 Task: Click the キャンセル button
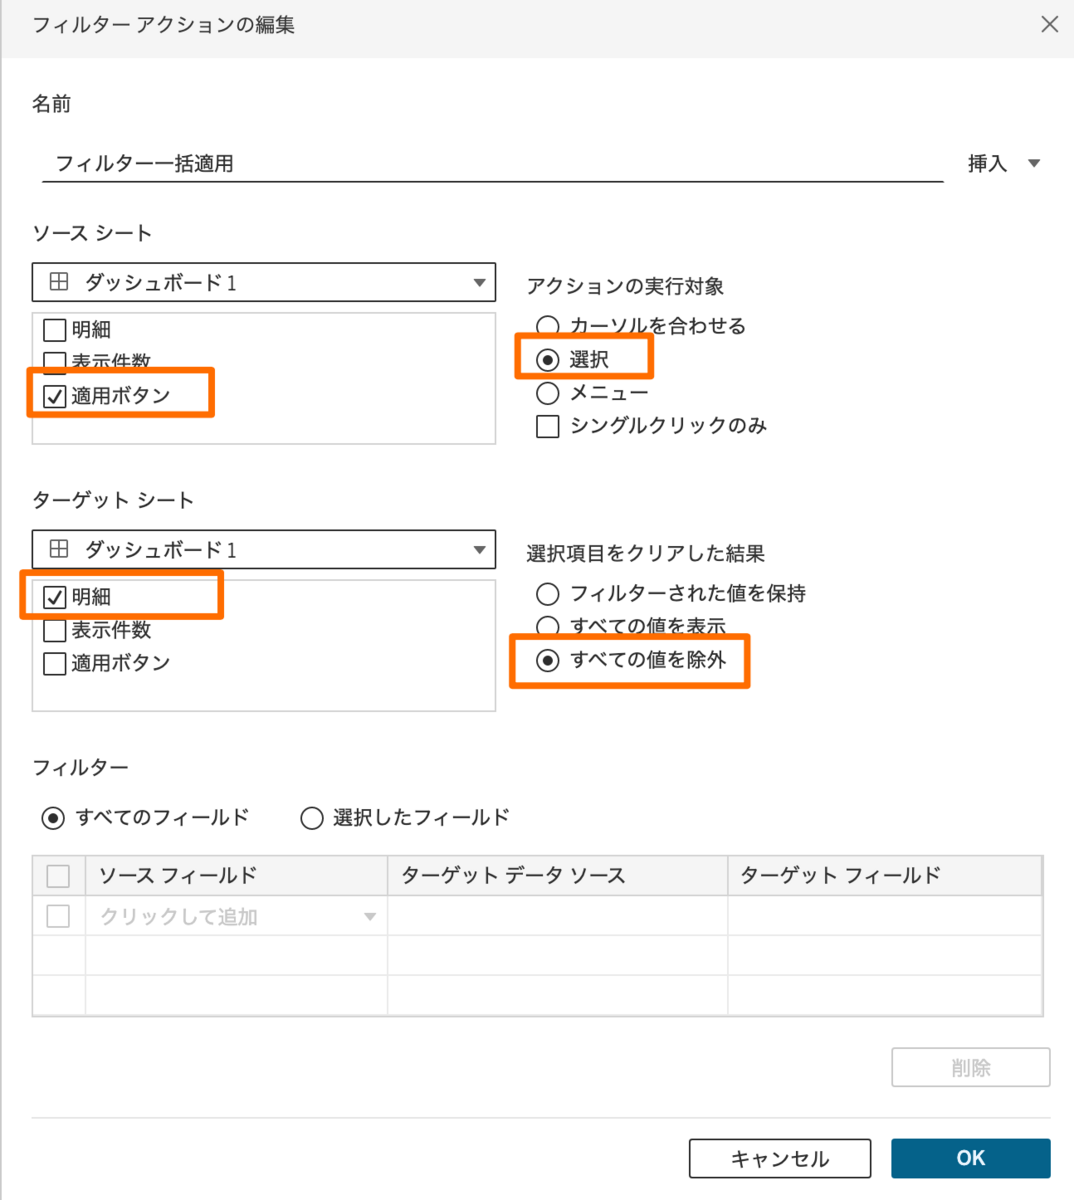click(780, 1158)
